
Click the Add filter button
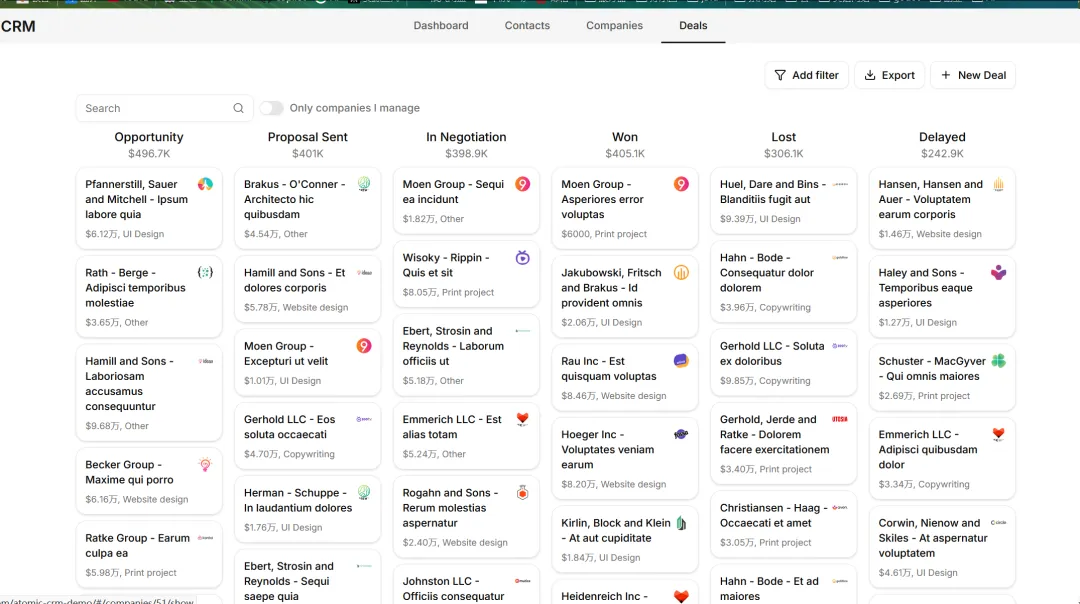[807, 75]
